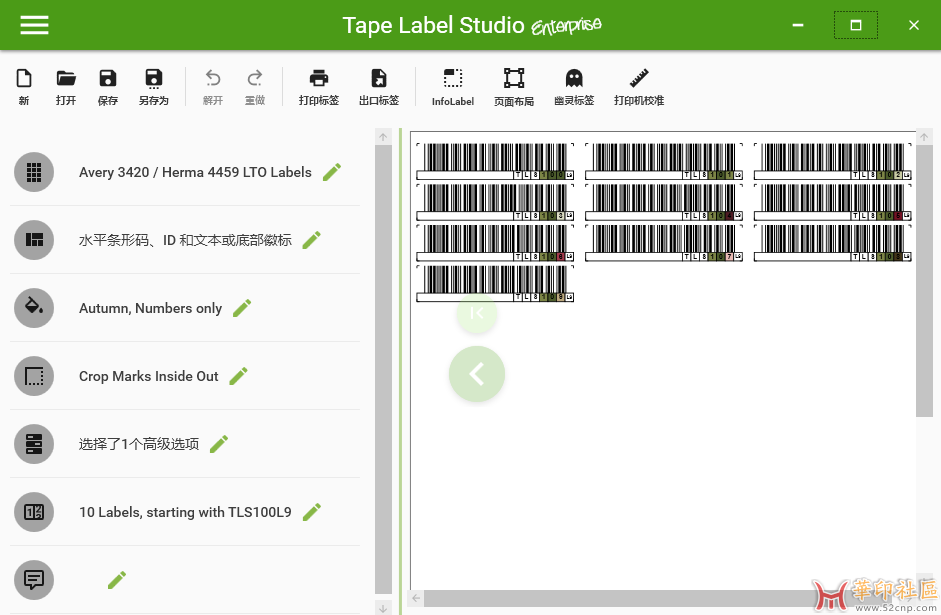Edit the 10 Labels starting number setting
The width and height of the screenshot is (941, 615).
(x=311, y=512)
